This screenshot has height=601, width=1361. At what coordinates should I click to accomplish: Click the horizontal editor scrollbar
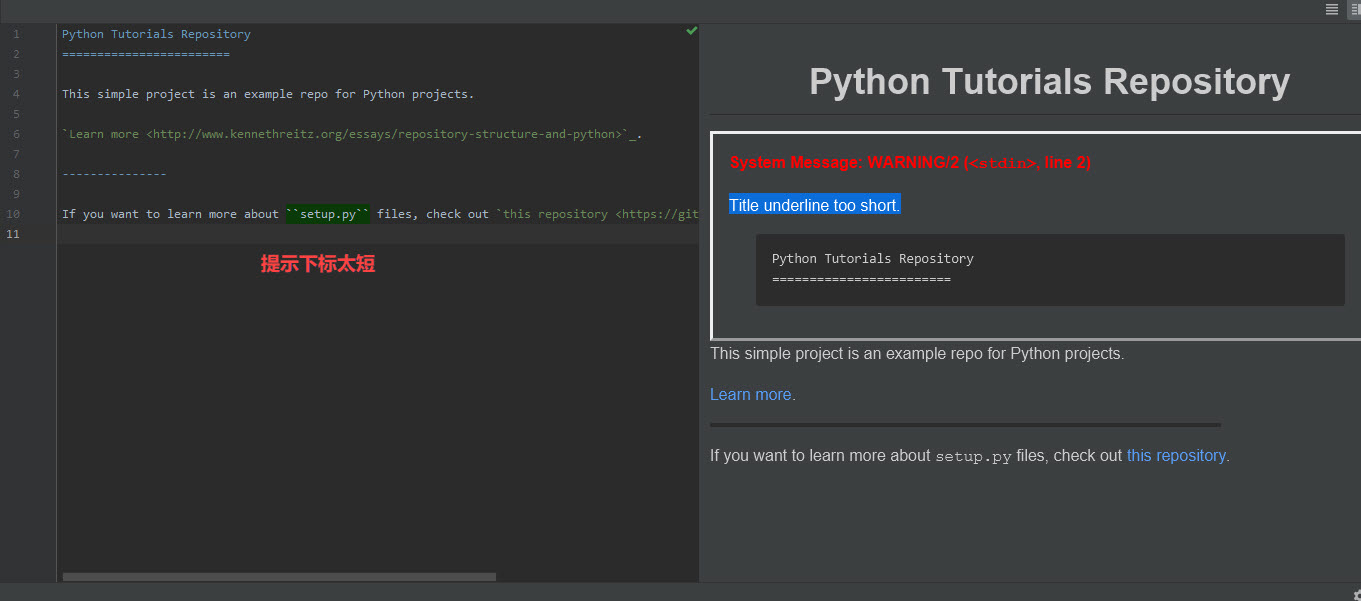(279, 577)
